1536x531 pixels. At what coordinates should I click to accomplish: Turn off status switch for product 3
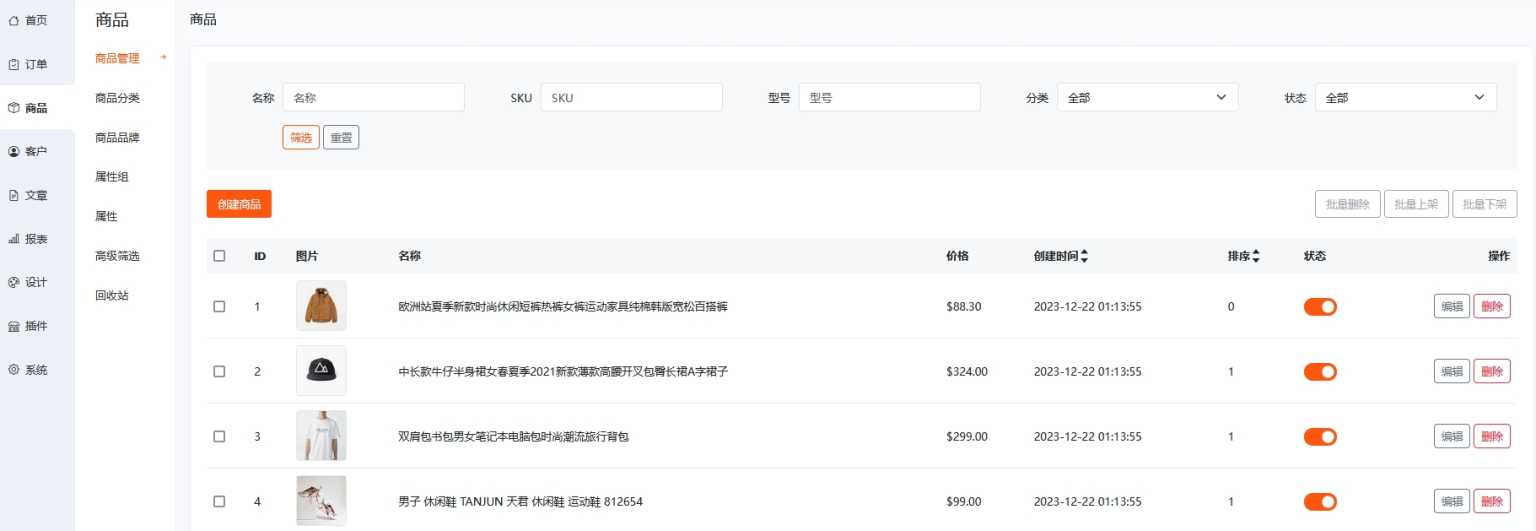point(1320,436)
